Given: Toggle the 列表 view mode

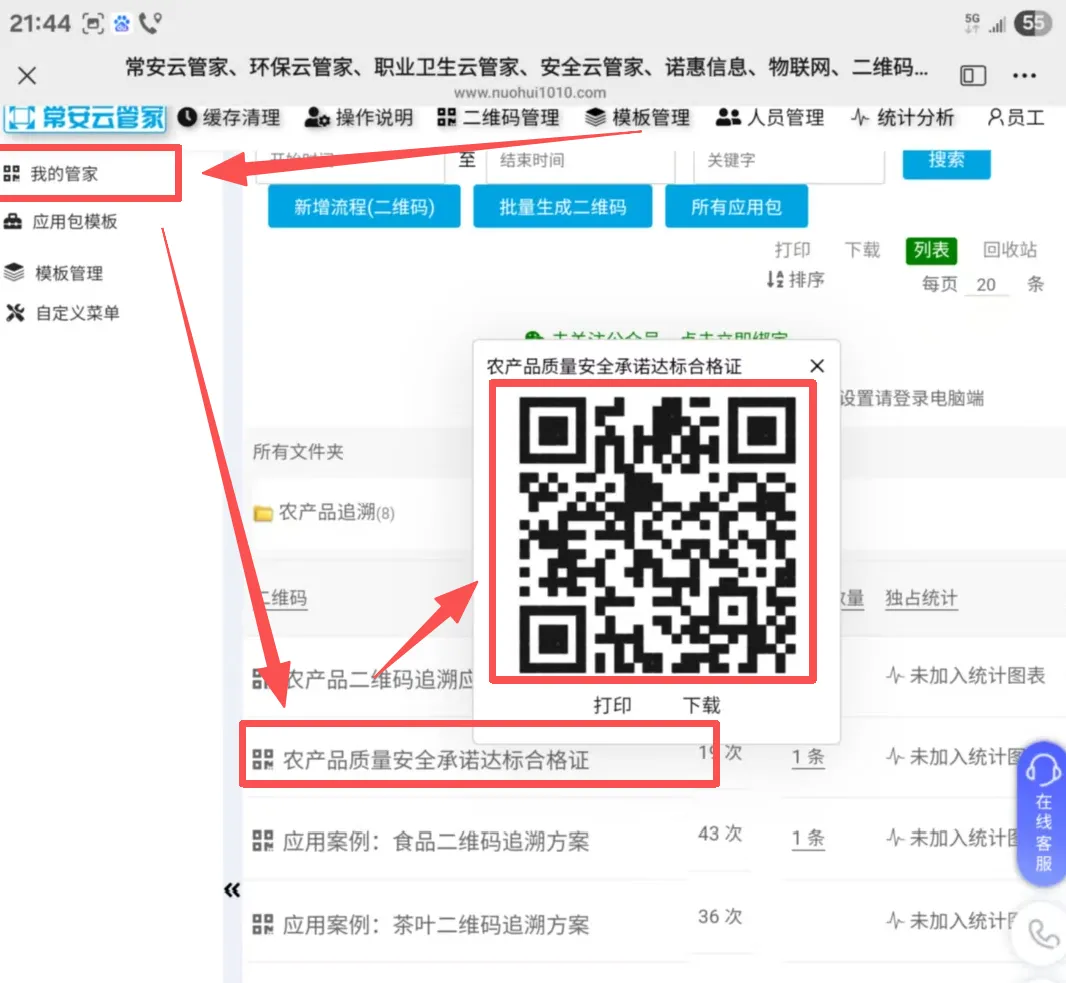Looking at the screenshot, I should 930,250.
